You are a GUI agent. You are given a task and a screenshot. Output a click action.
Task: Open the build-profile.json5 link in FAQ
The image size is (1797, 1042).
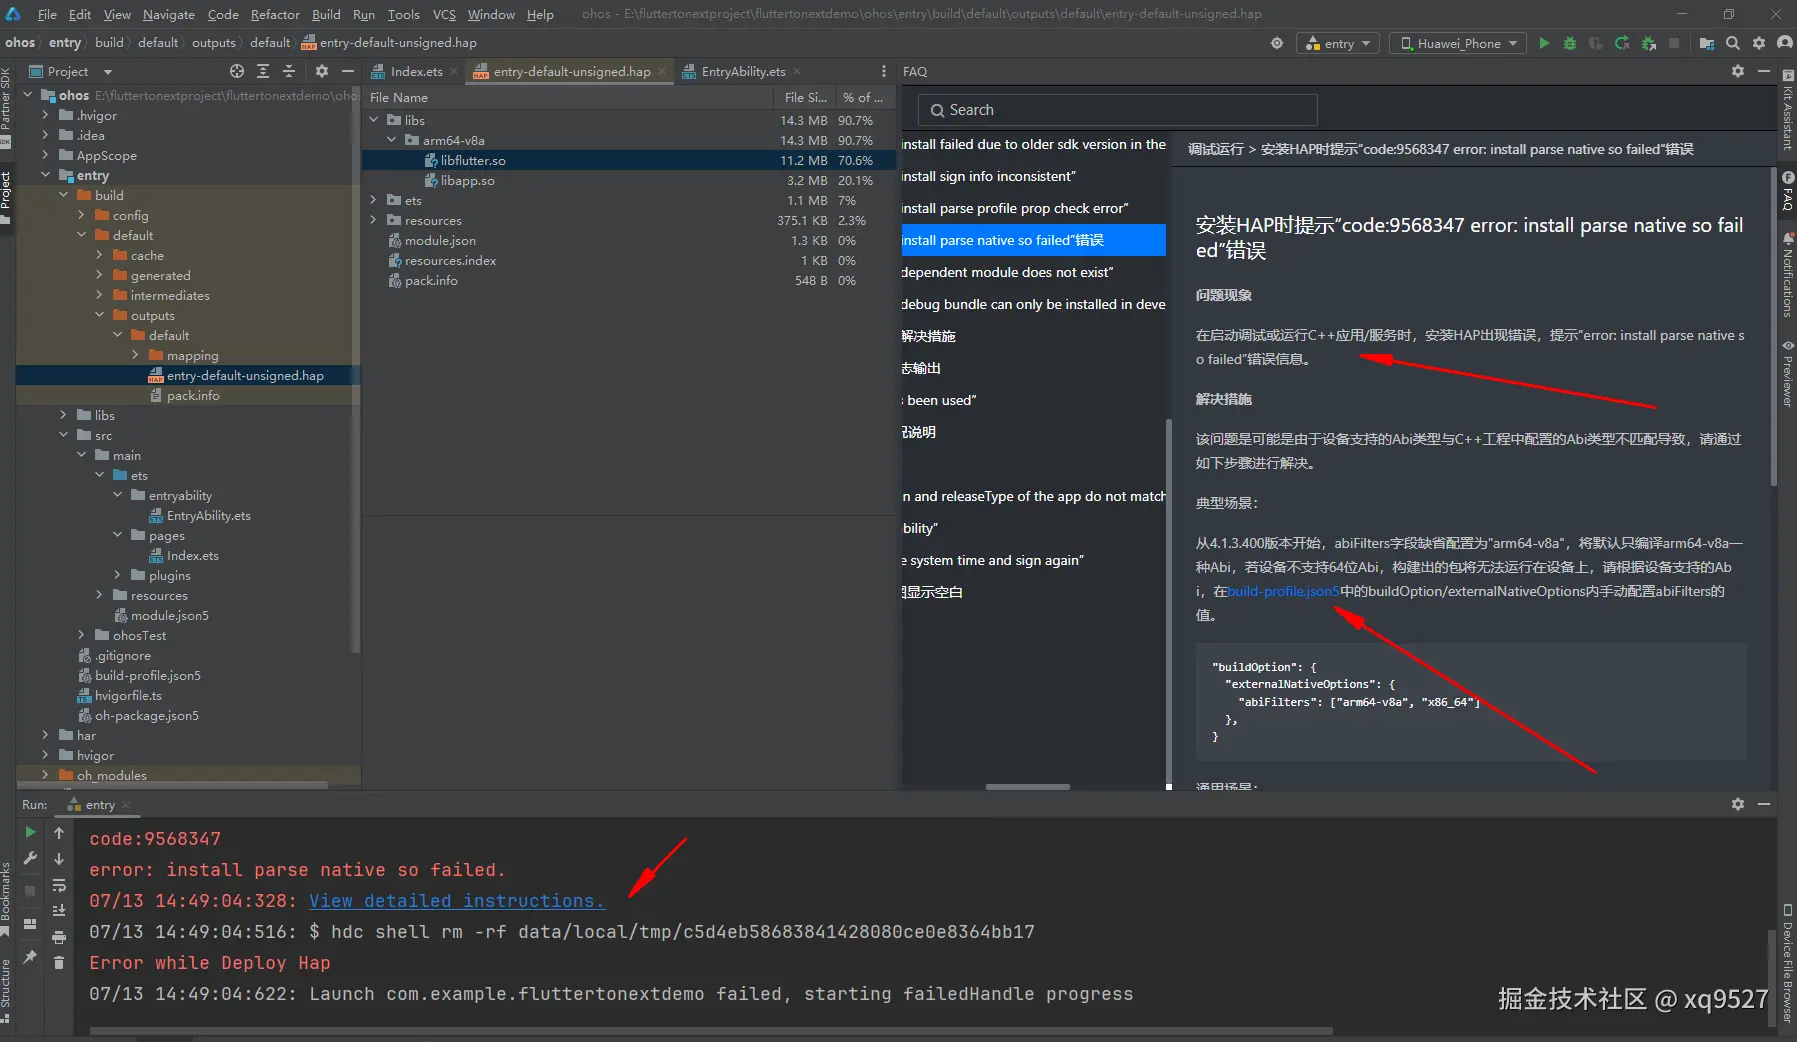pos(1283,591)
